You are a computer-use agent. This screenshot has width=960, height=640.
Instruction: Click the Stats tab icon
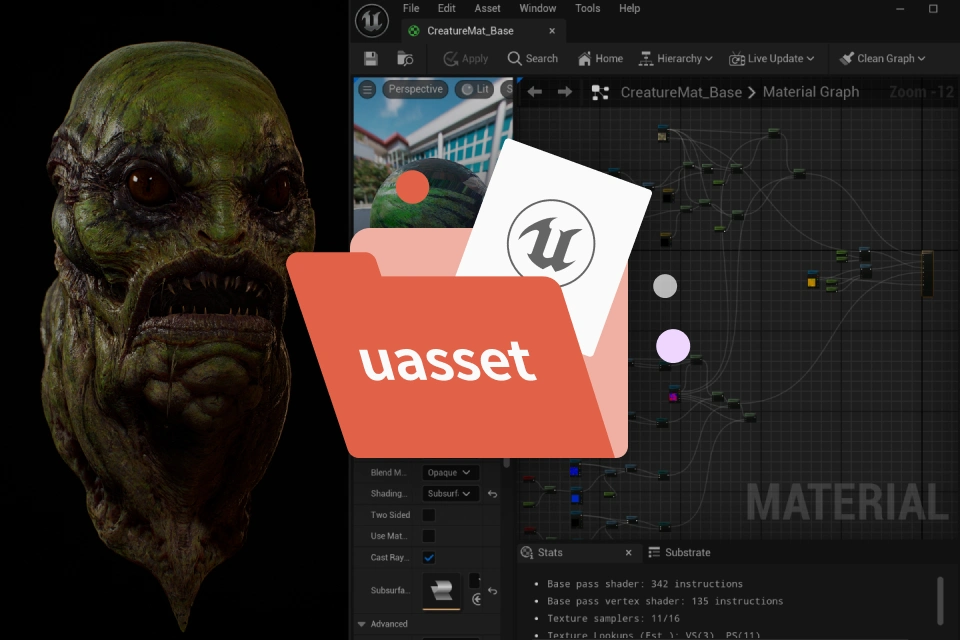coord(527,552)
